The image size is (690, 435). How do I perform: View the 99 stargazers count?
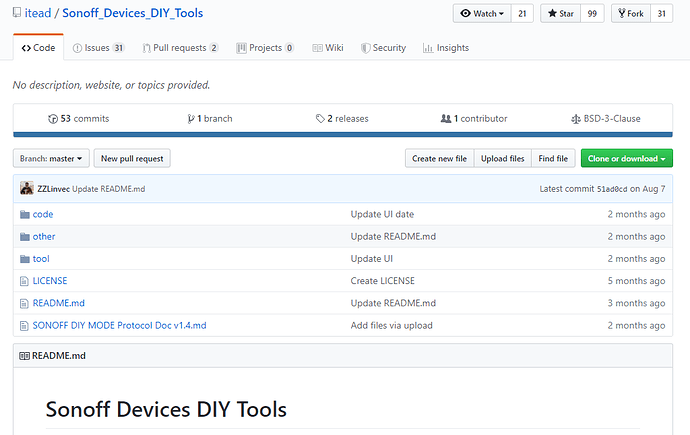click(592, 14)
